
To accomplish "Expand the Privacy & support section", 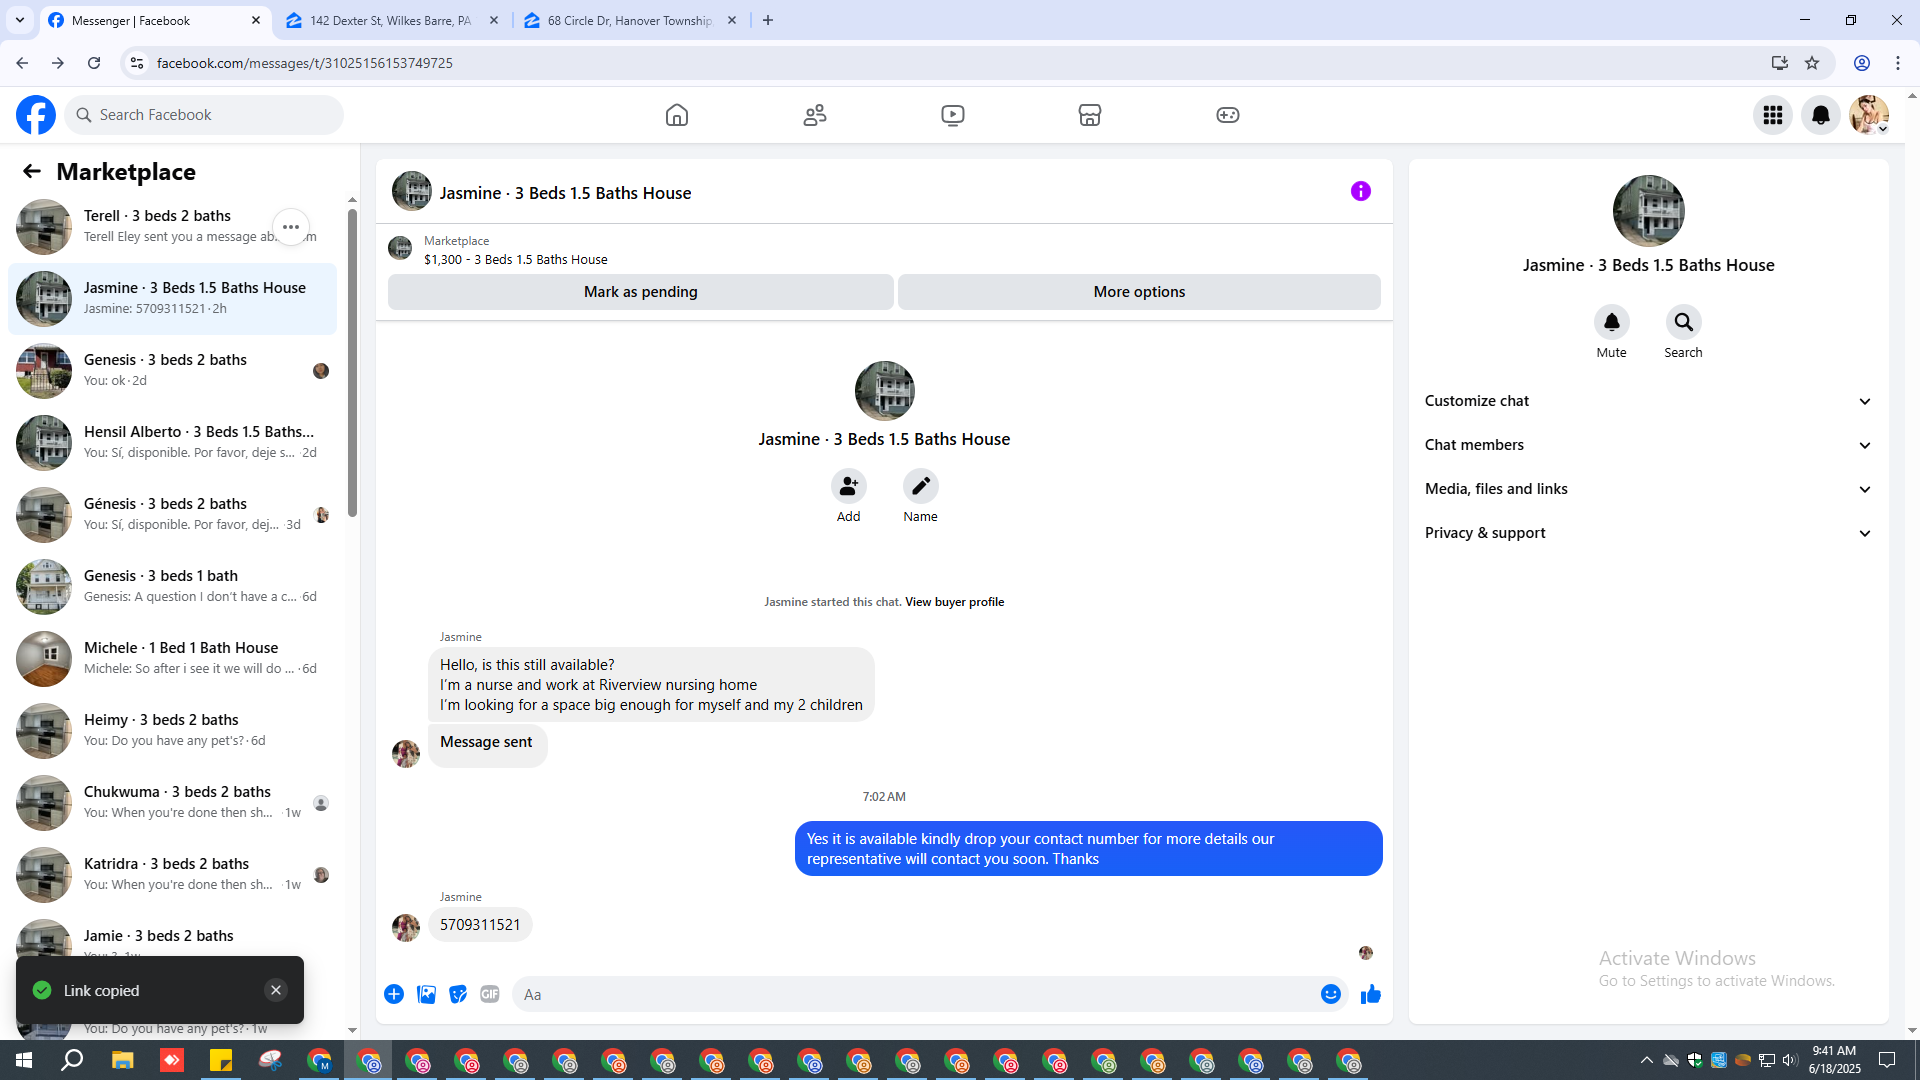I will point(1648,533).
